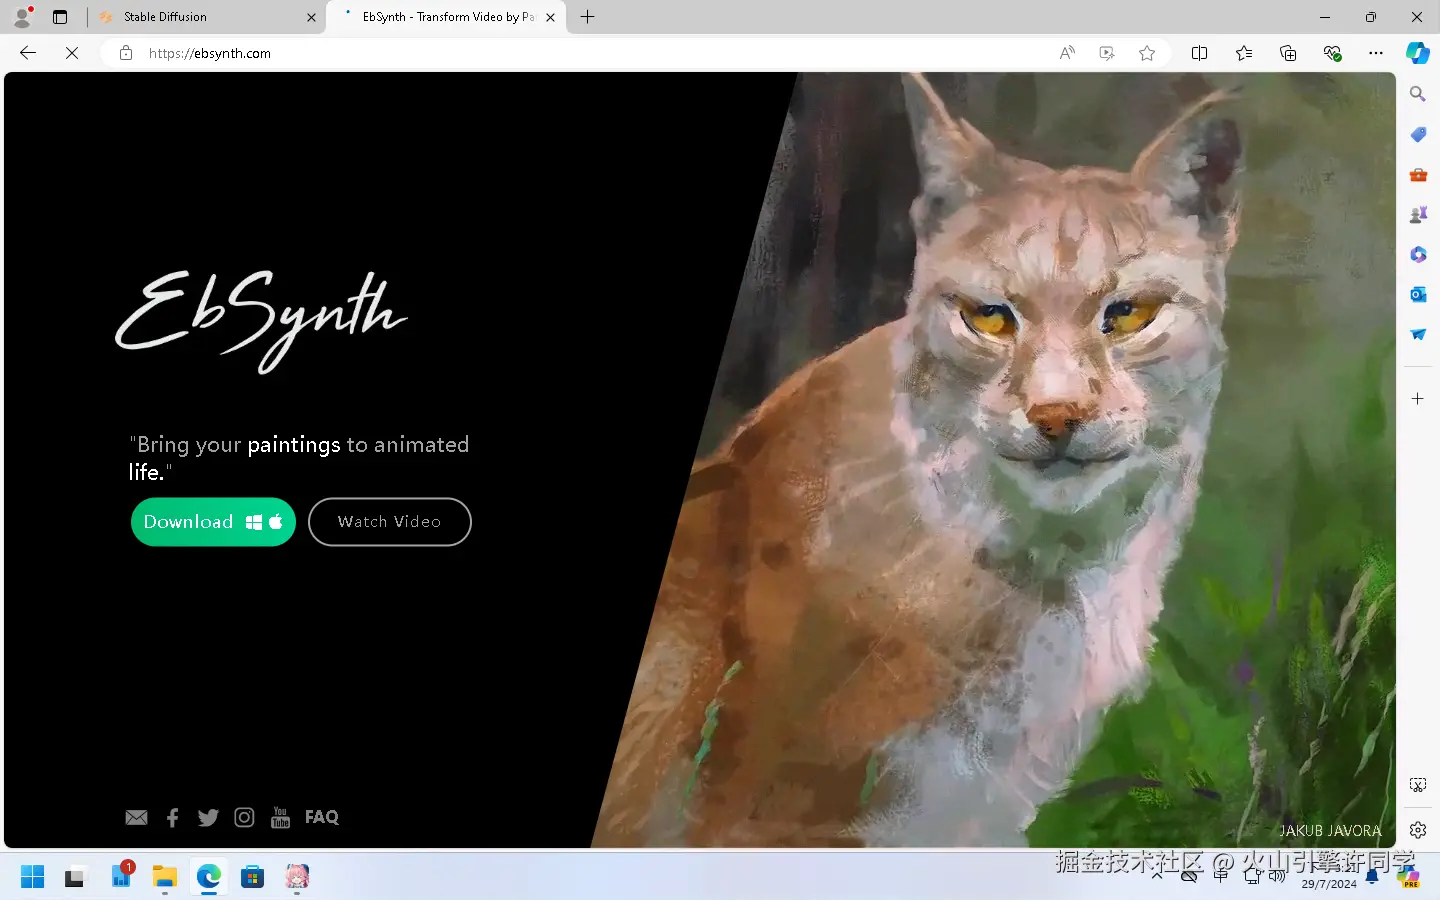Close the EbSynth tab

[x=550, y=17]
